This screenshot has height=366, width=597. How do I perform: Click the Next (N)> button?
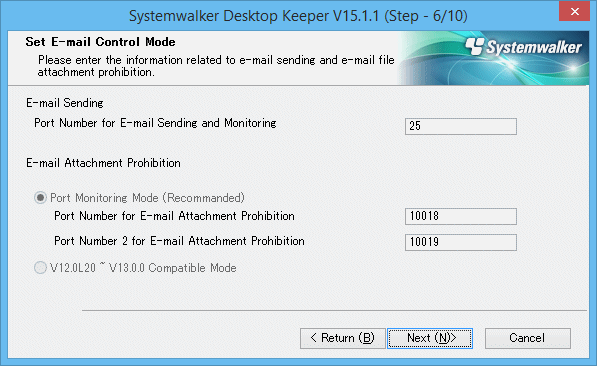coord(430,338)
